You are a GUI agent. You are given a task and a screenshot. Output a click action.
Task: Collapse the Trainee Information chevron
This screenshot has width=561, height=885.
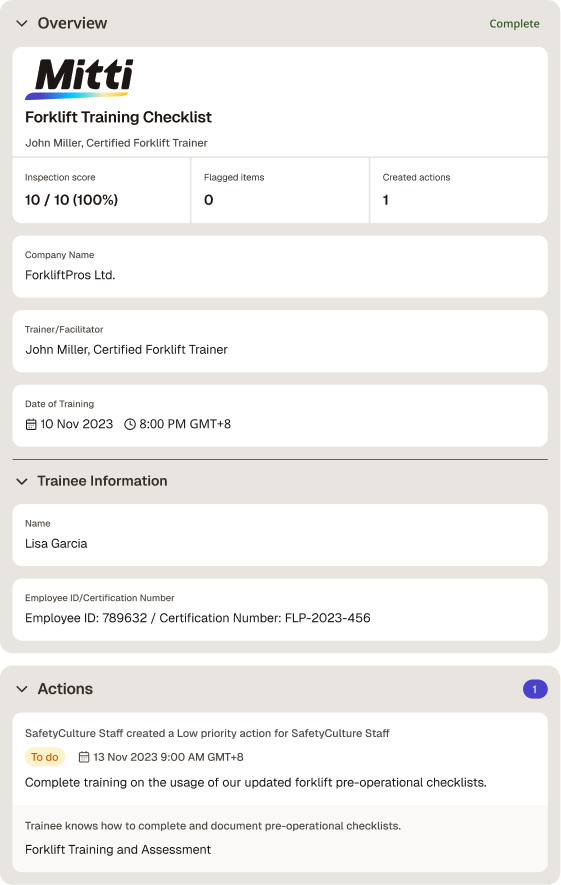(x=22, y=481)
